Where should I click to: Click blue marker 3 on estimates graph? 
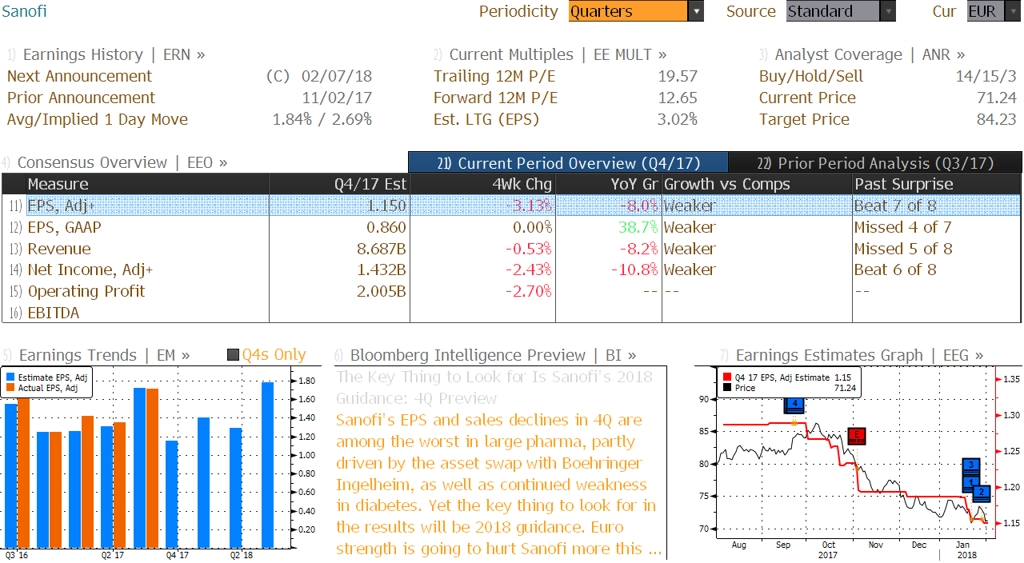(x=971, y=465)
